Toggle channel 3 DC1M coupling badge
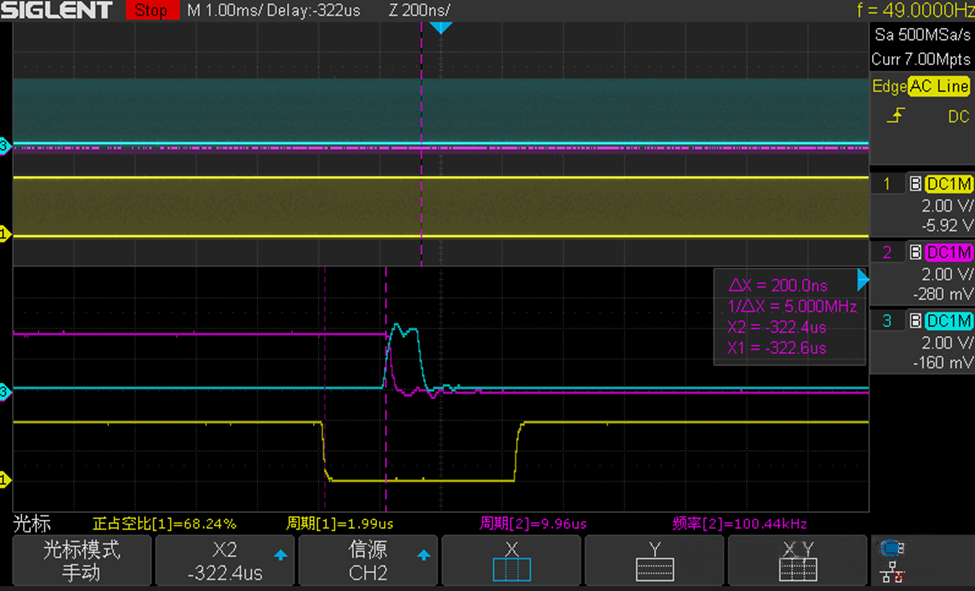 click(948, 321)
